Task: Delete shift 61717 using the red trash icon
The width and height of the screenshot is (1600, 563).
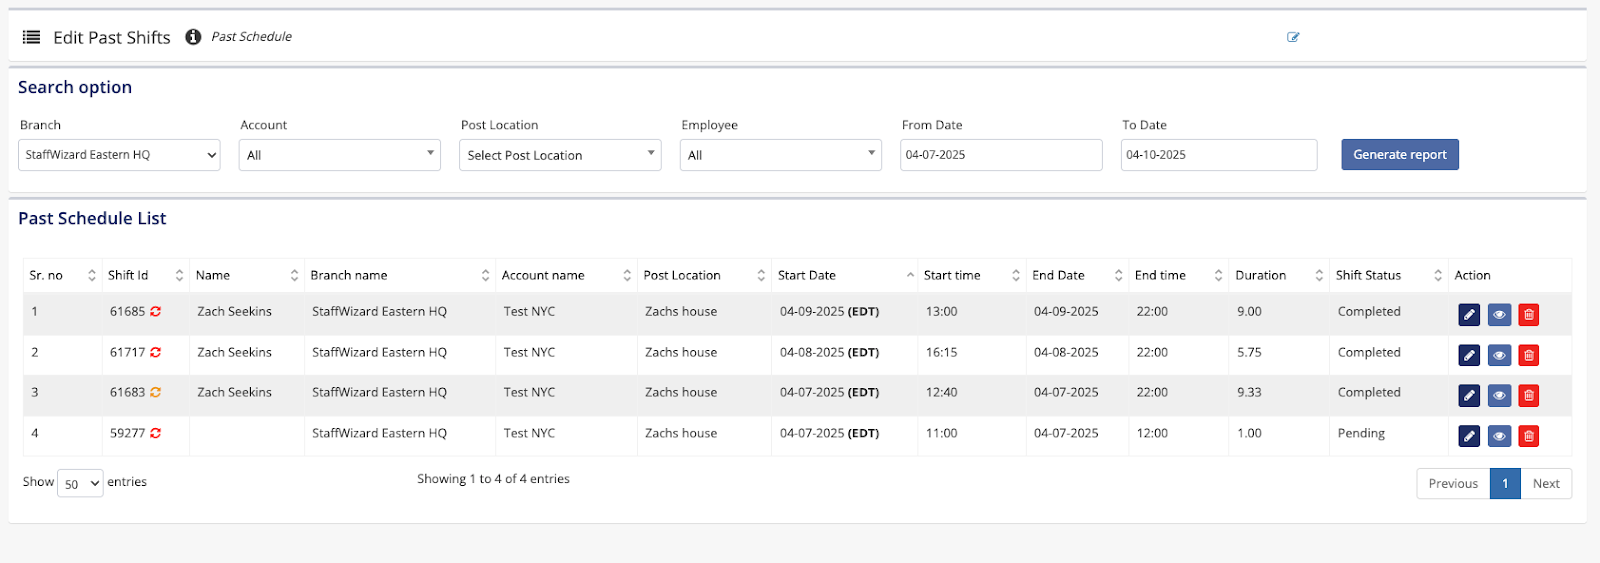Action: 1528,355
